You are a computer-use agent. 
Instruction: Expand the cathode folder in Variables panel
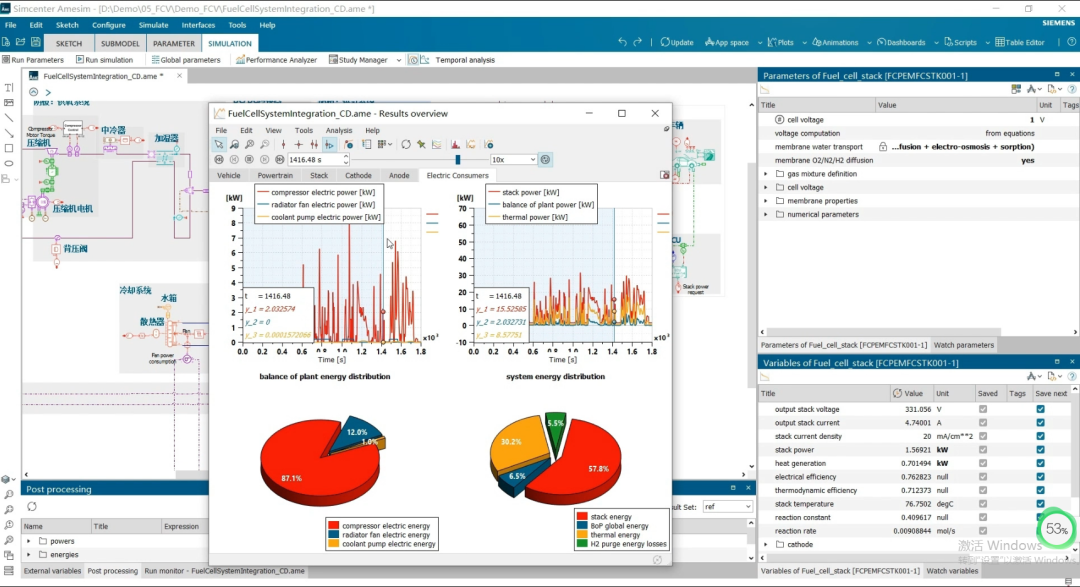[765, 544]
